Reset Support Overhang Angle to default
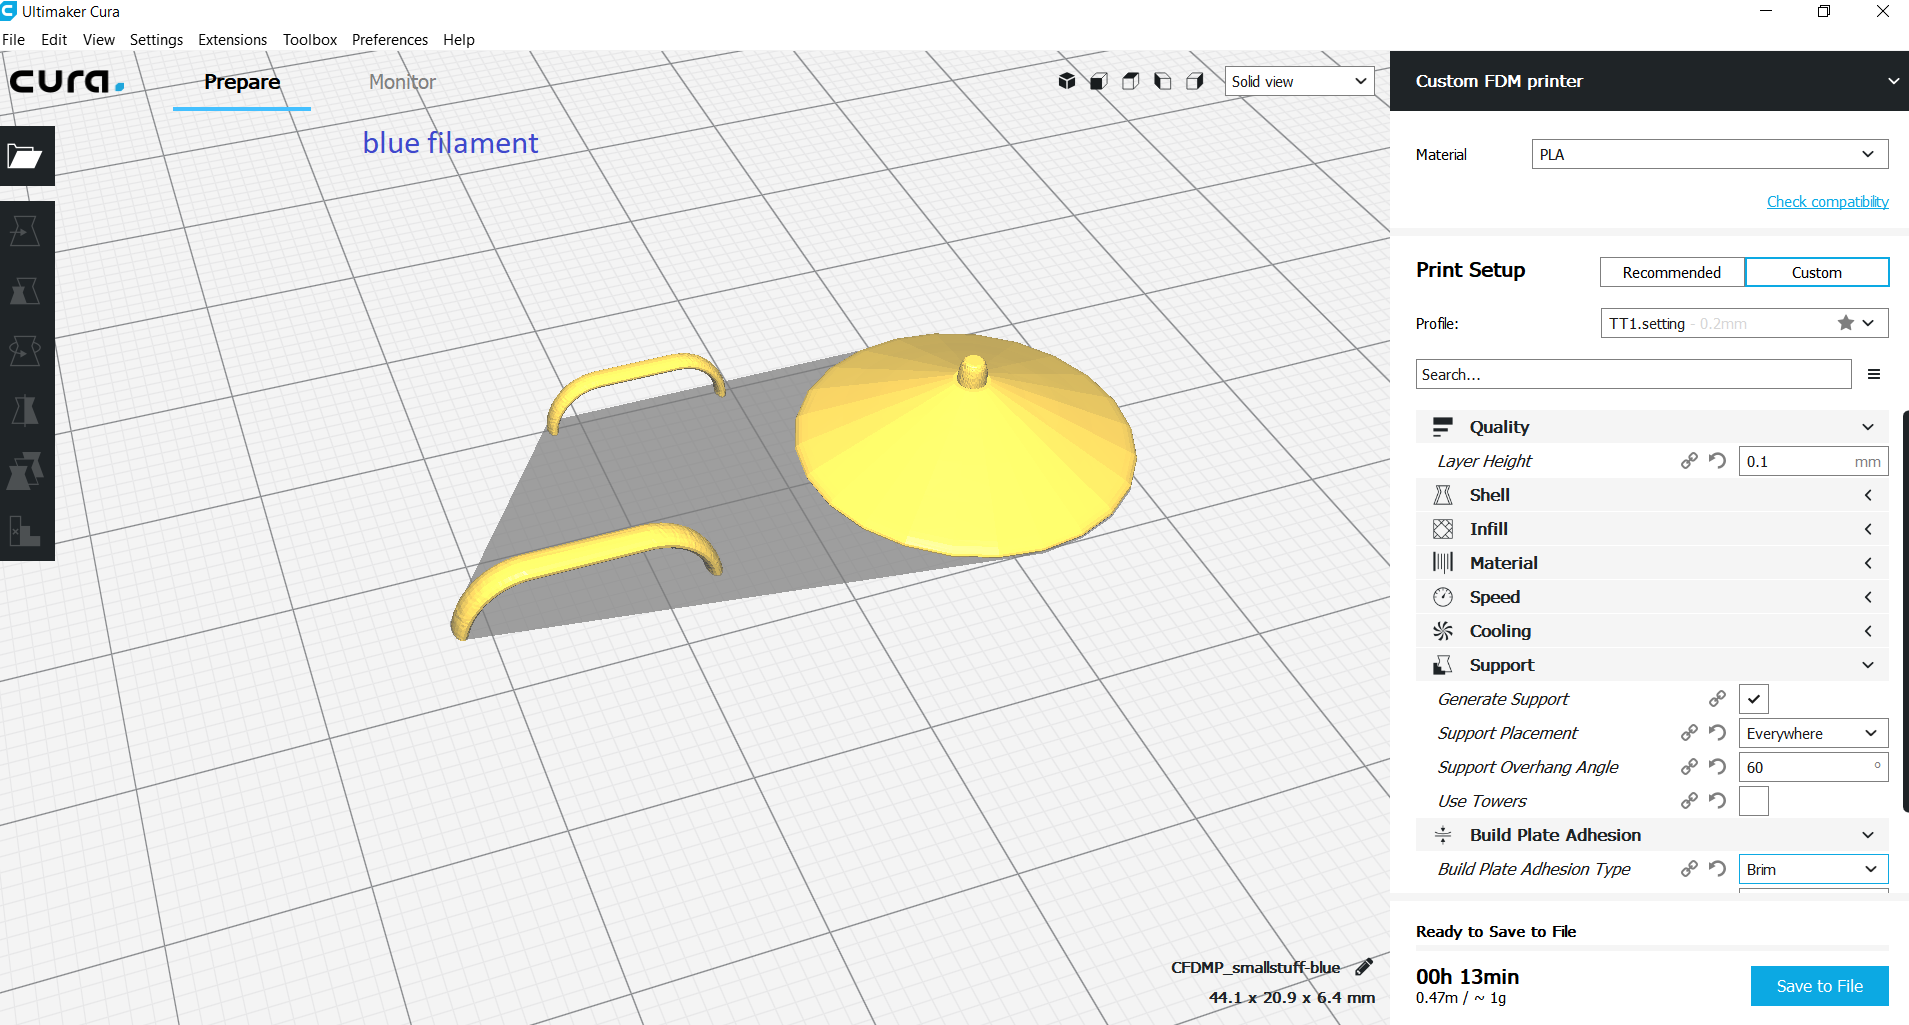The image size is (1909, 1025). [x=1717, y=767]
